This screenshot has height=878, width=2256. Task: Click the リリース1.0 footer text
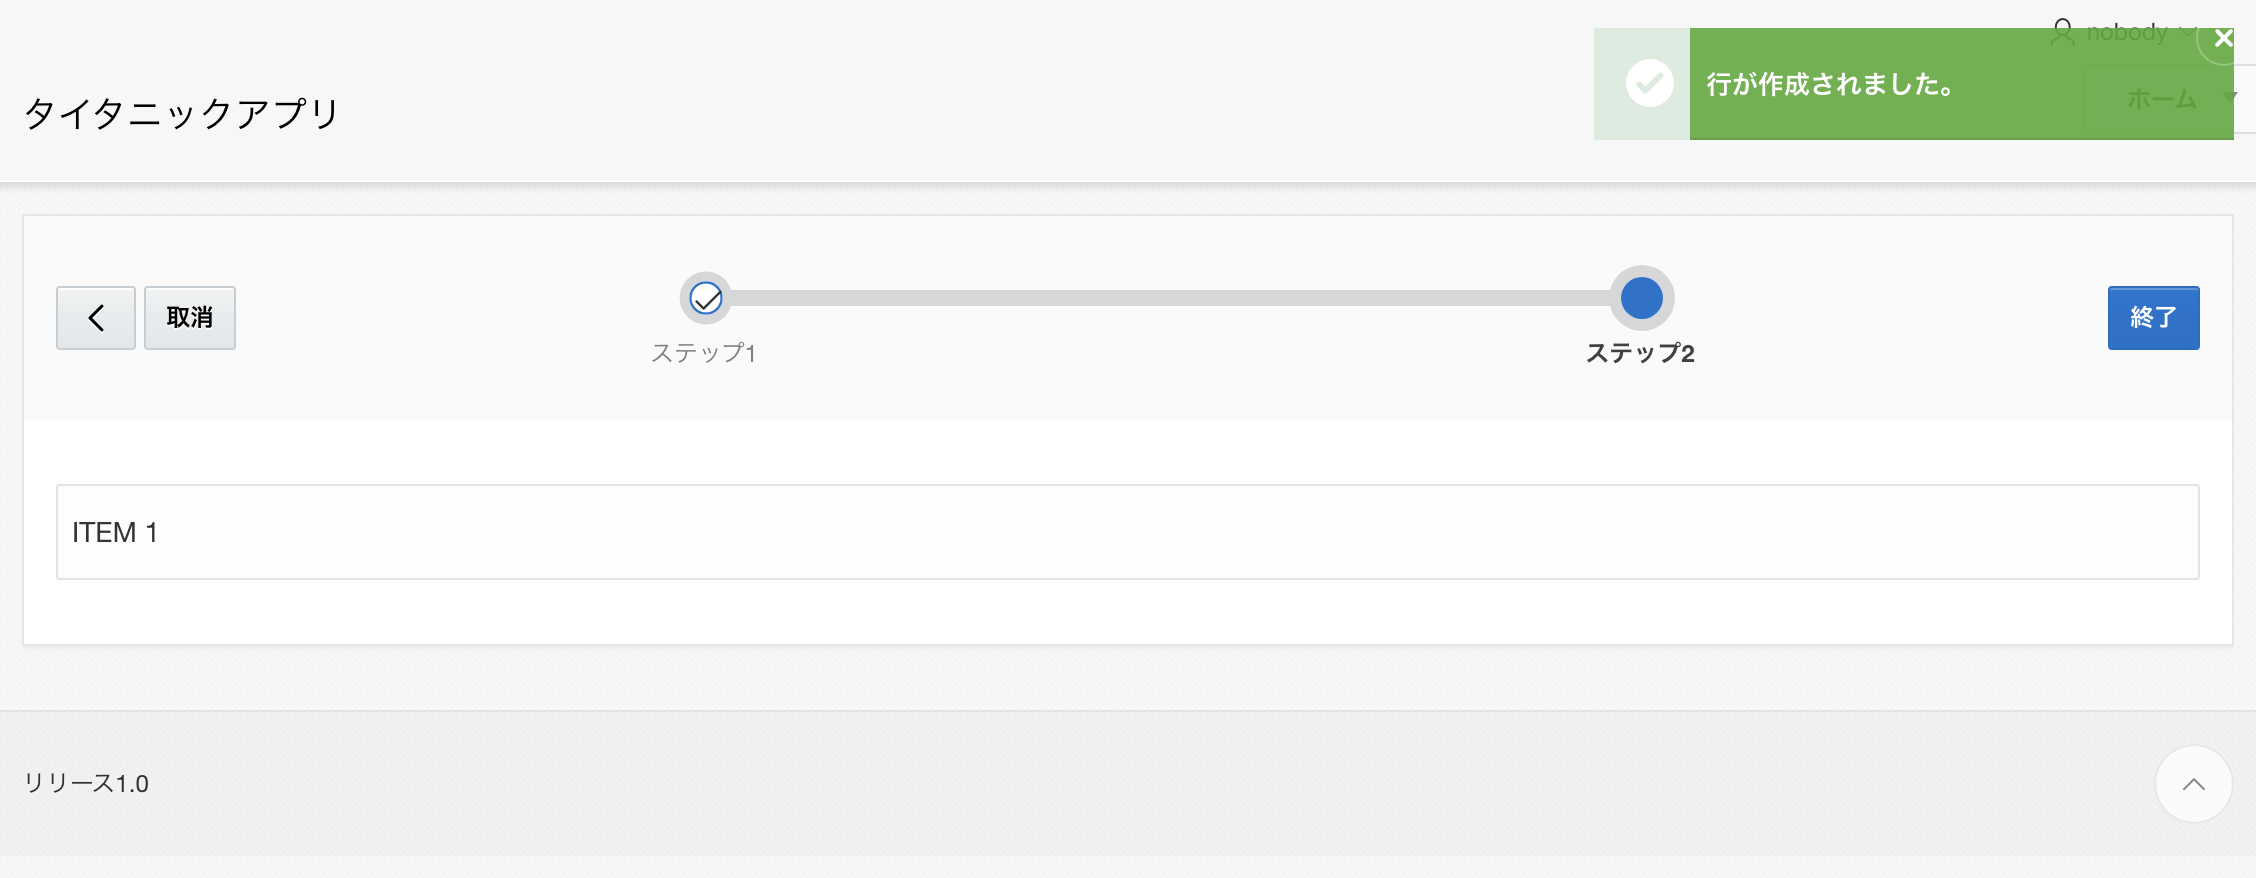click(87, 783)
